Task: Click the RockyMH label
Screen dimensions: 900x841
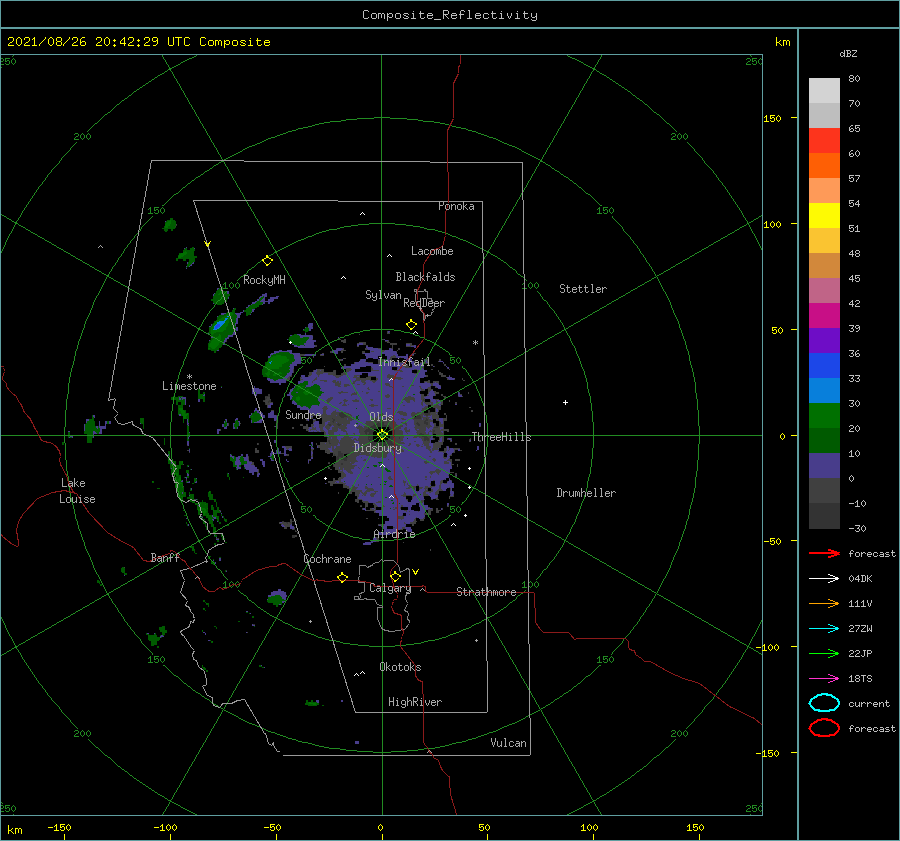Action: click(x=264, y=280)
